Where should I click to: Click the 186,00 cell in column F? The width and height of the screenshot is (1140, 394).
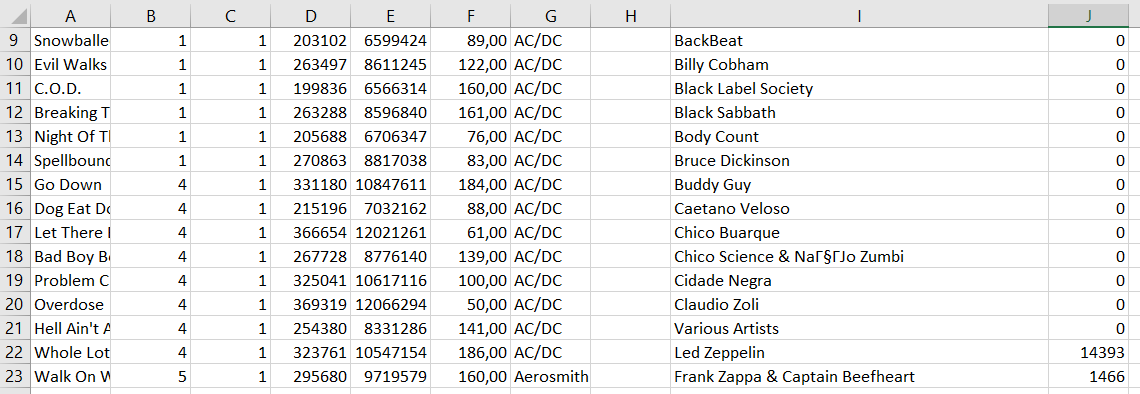tap(470, 353)
